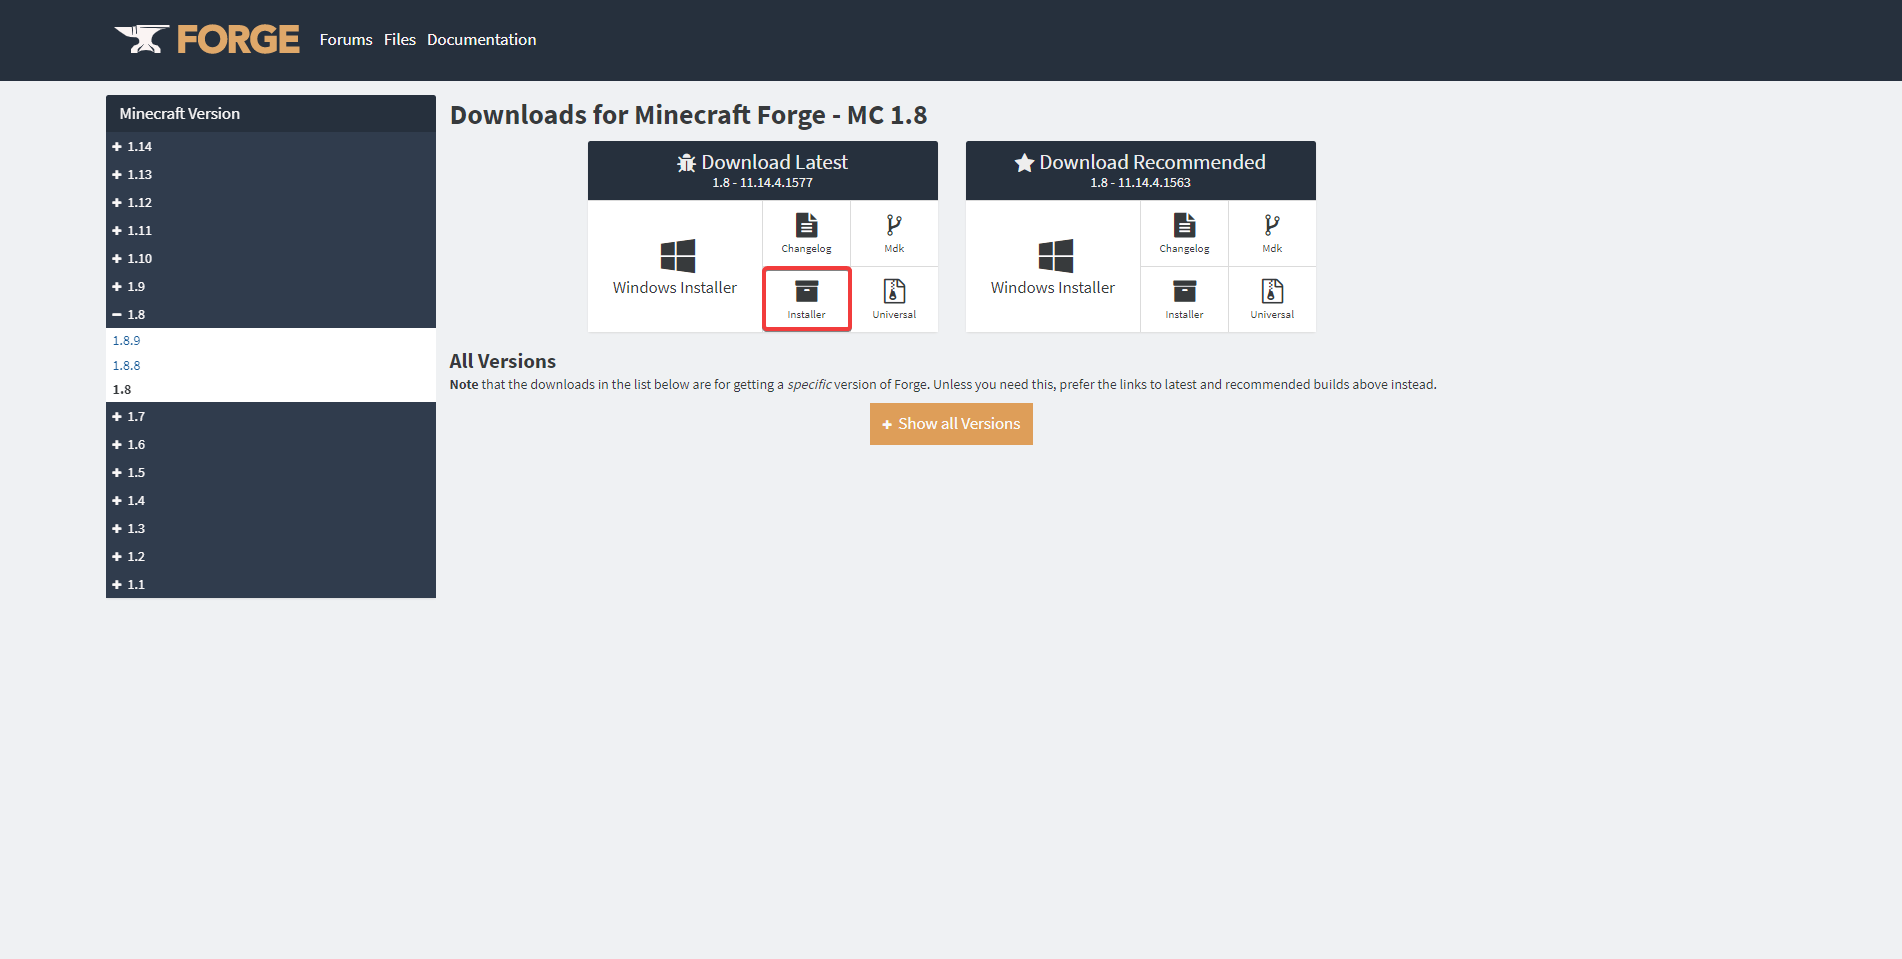The width and height of the screenshot is (1902, 959).
Task: Open the Forums nav link
Action: coord(346,40)
